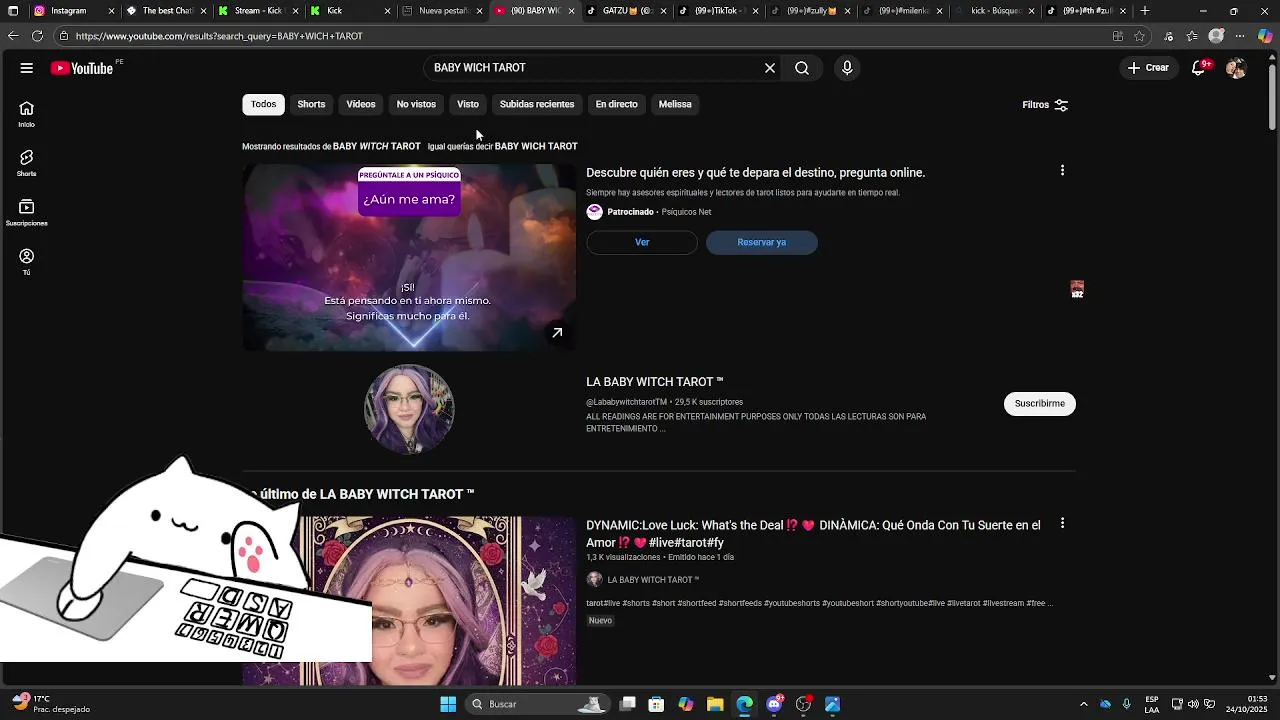
Task: Click the taskbar Buscar search box
Action: click(537, 704)
